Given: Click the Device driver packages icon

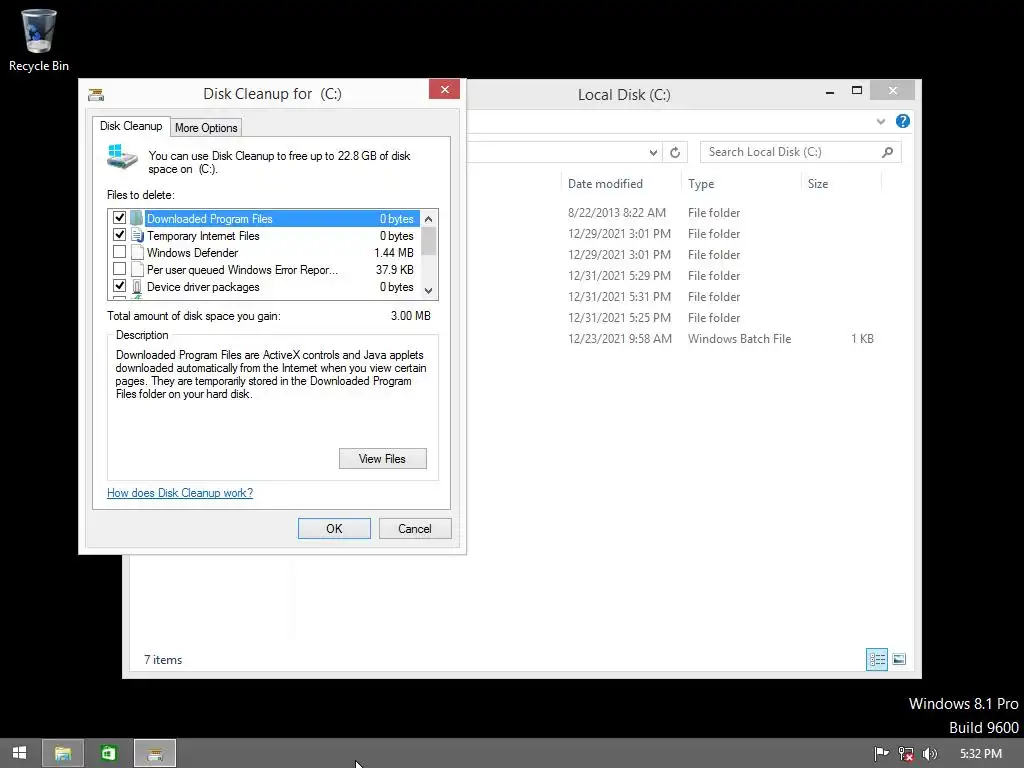Looking at the screenshot, I should 137,287.
